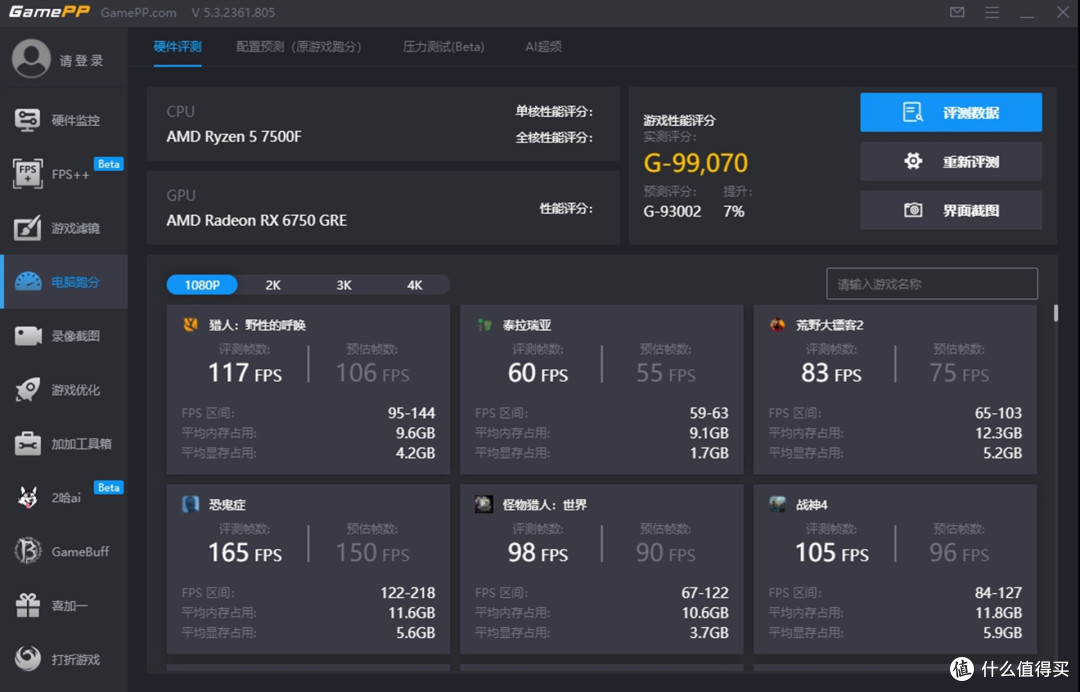The image size is (1080, 692).
Task: Open the 2哈ai husky icon
Action: pyautogui.click(x=28, y=497)
